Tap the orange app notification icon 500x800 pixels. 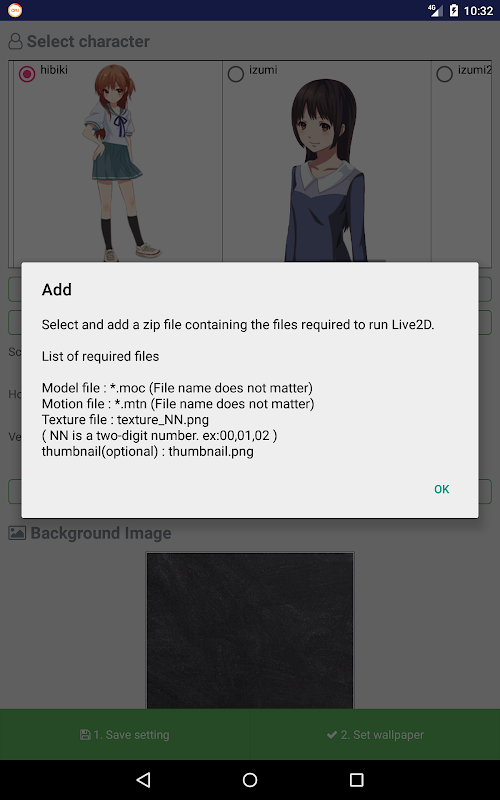[15, 10]
